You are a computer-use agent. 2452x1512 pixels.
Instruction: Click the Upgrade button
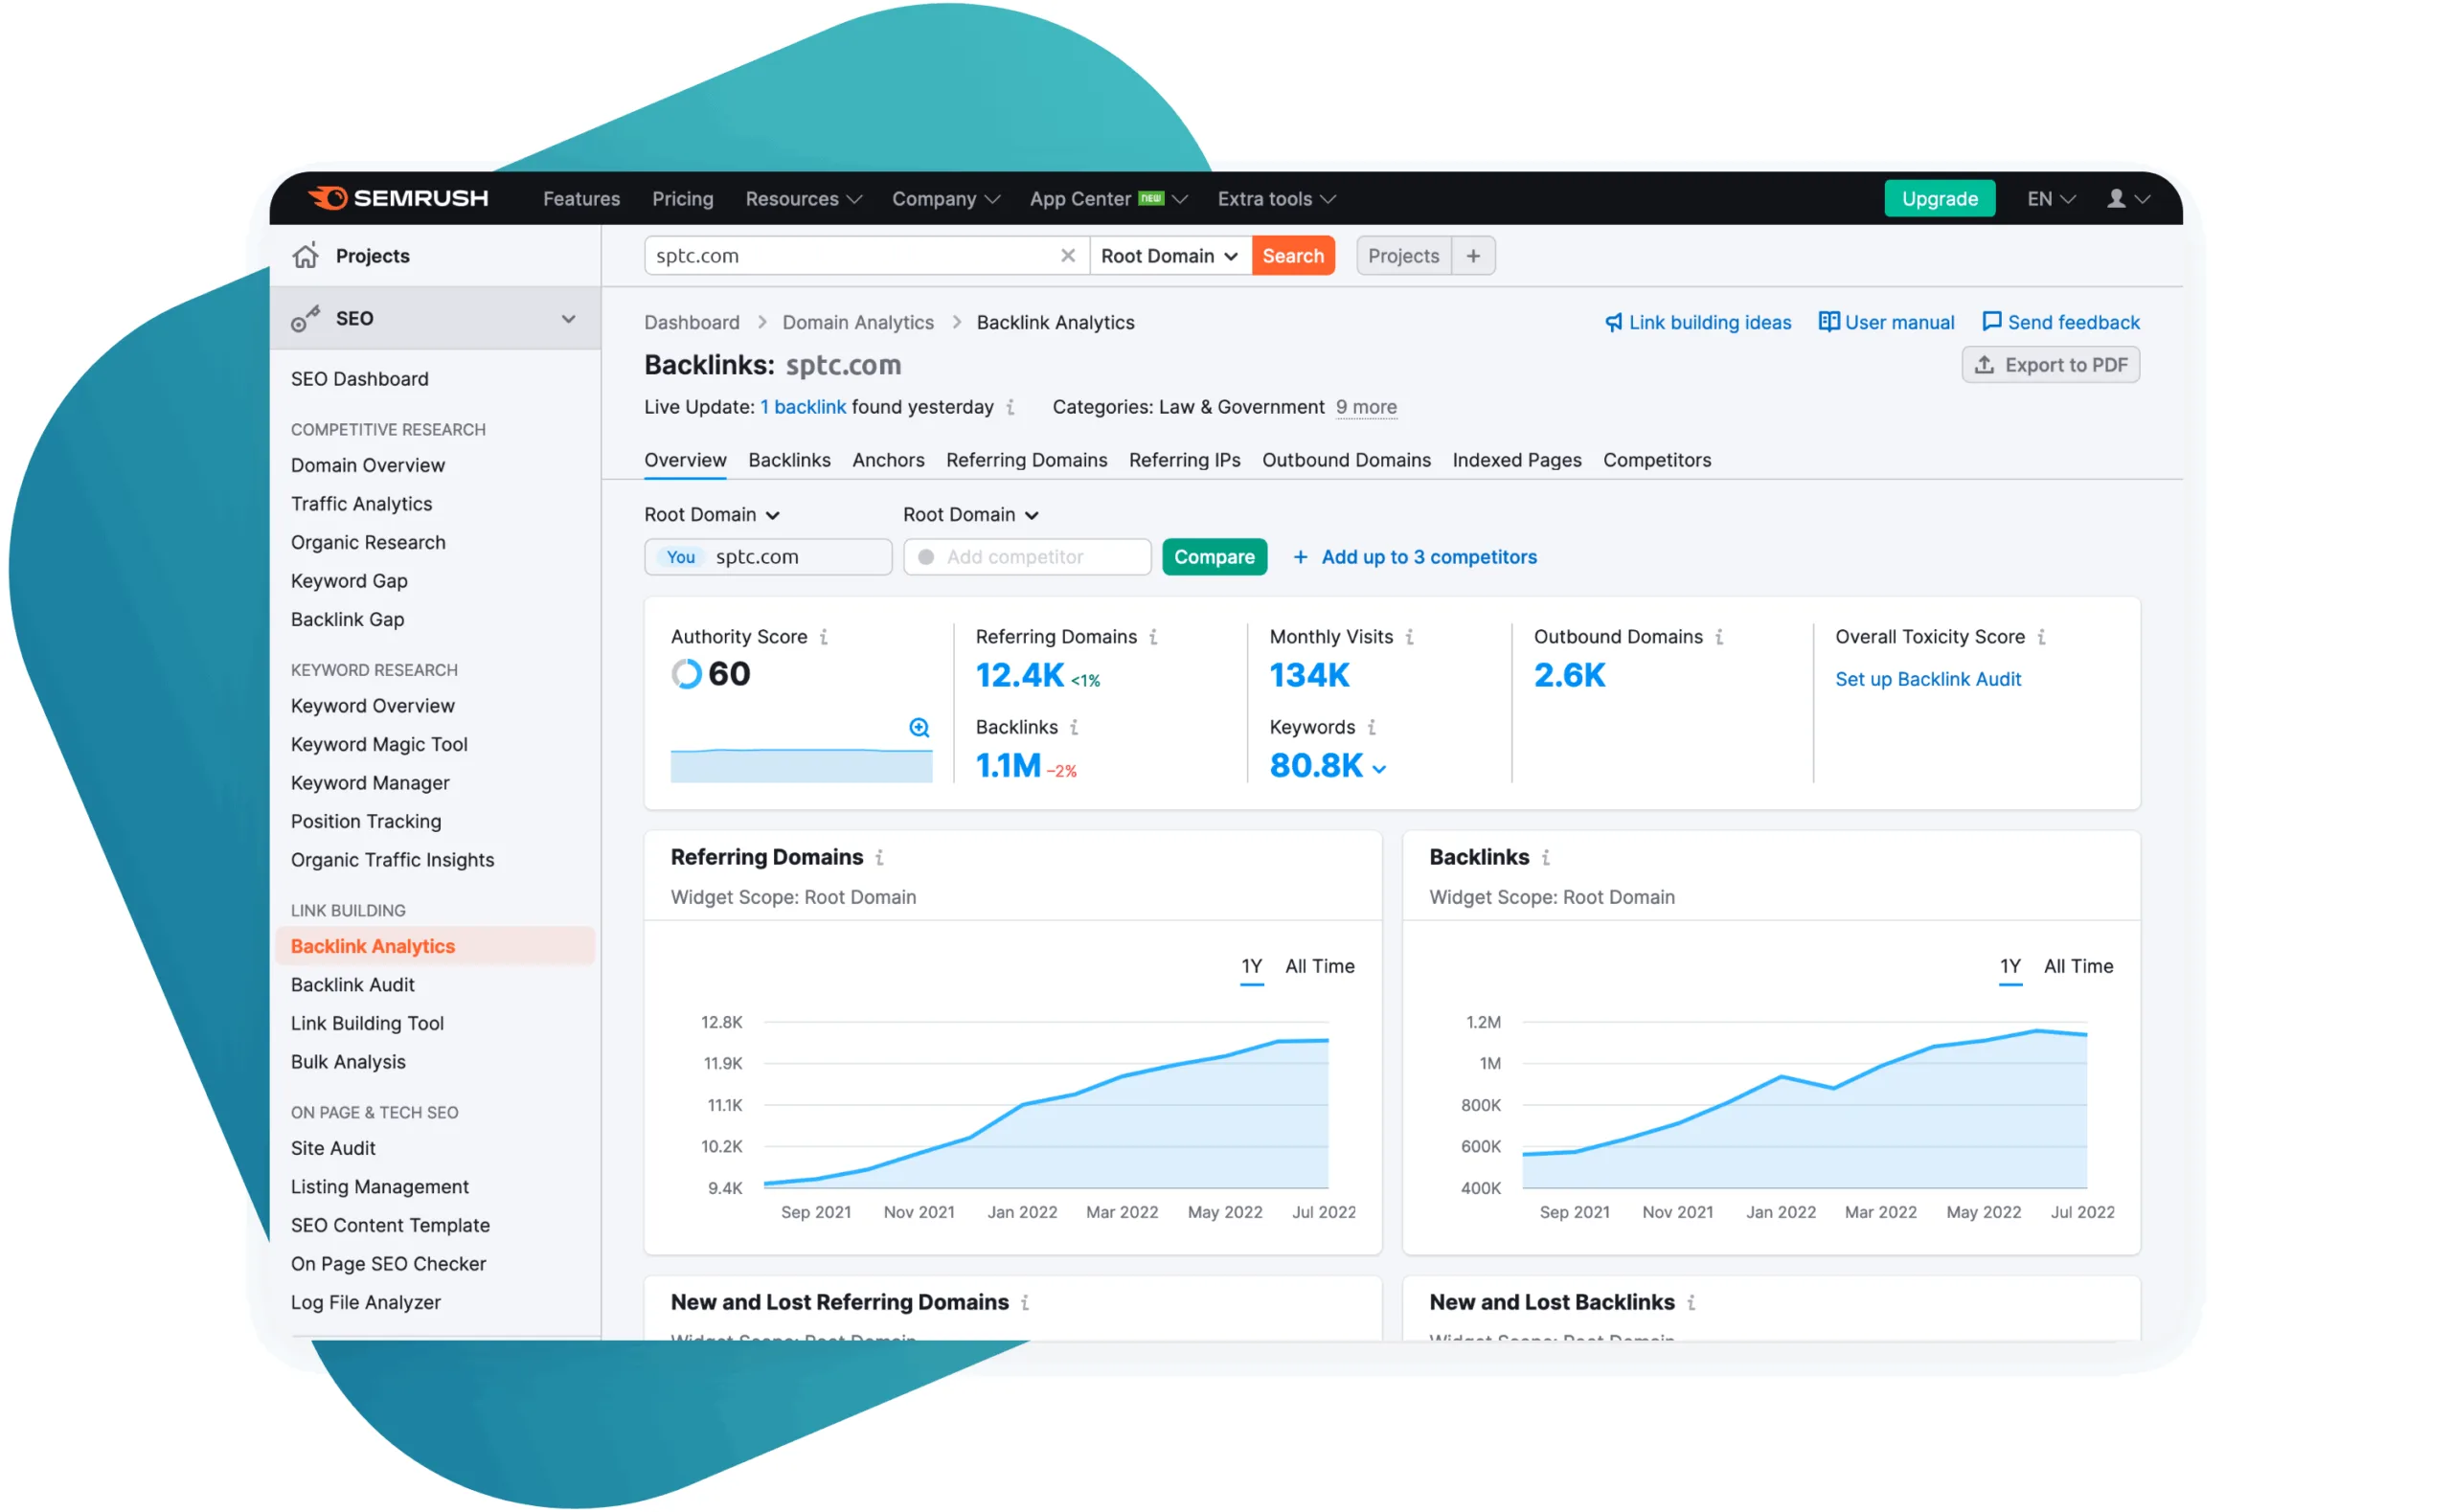1939,198
